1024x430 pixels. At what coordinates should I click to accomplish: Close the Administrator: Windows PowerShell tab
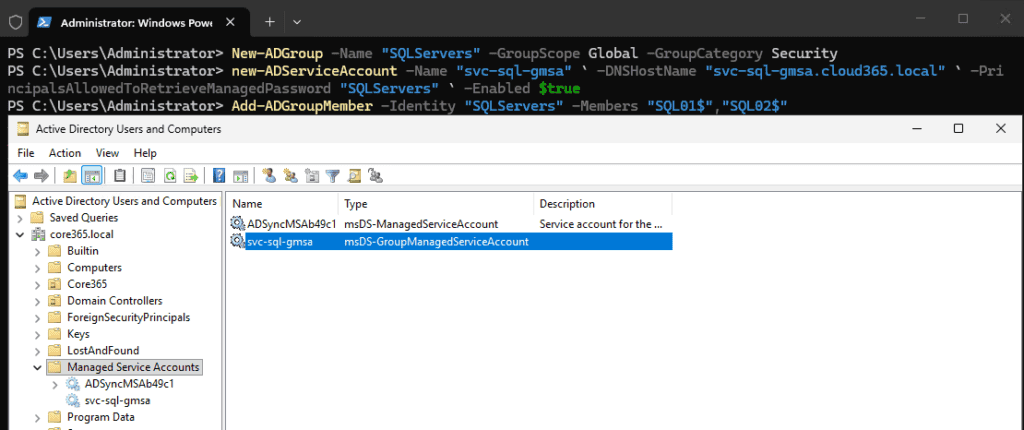230,22
